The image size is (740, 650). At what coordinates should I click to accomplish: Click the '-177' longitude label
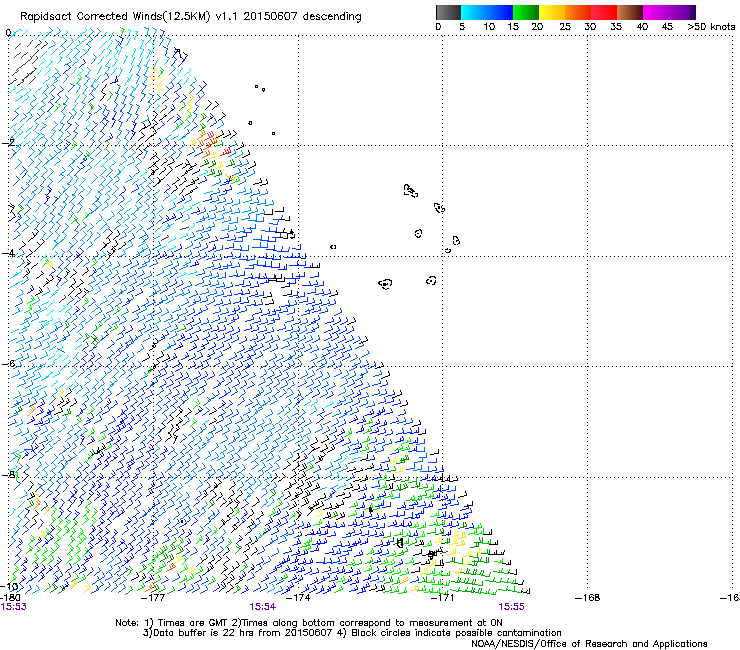coord(153,598)
